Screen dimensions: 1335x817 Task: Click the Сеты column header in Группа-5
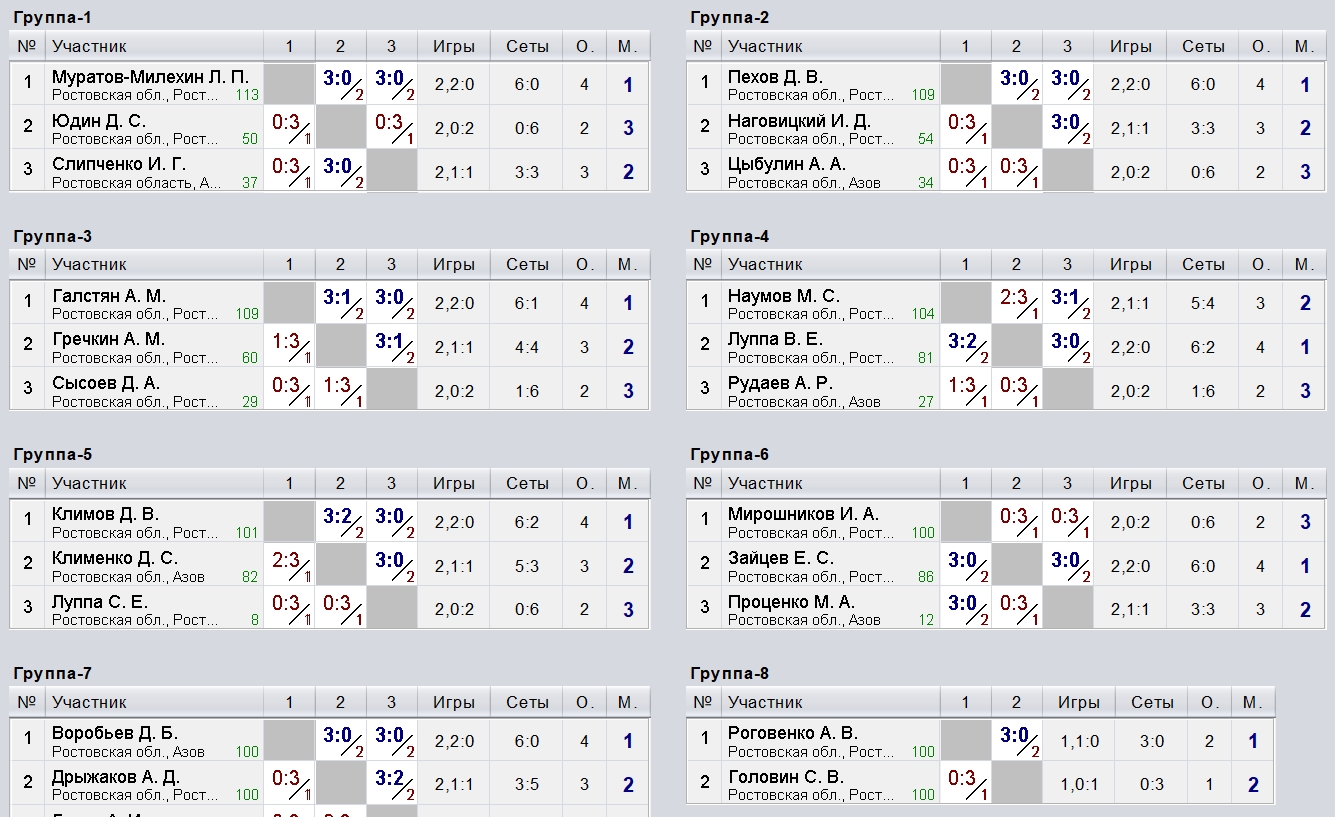pyautogui.click(x=527, y=483)
